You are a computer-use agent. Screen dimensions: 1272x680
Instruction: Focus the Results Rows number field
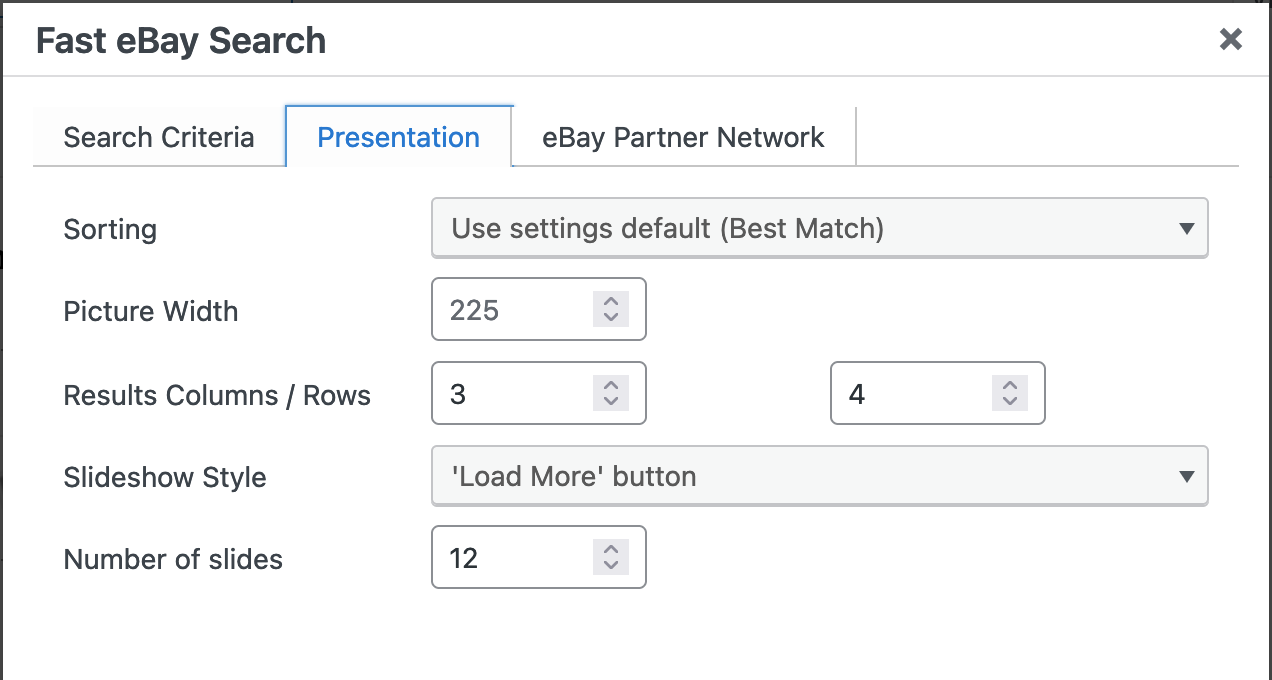click(x=938, y=393)
